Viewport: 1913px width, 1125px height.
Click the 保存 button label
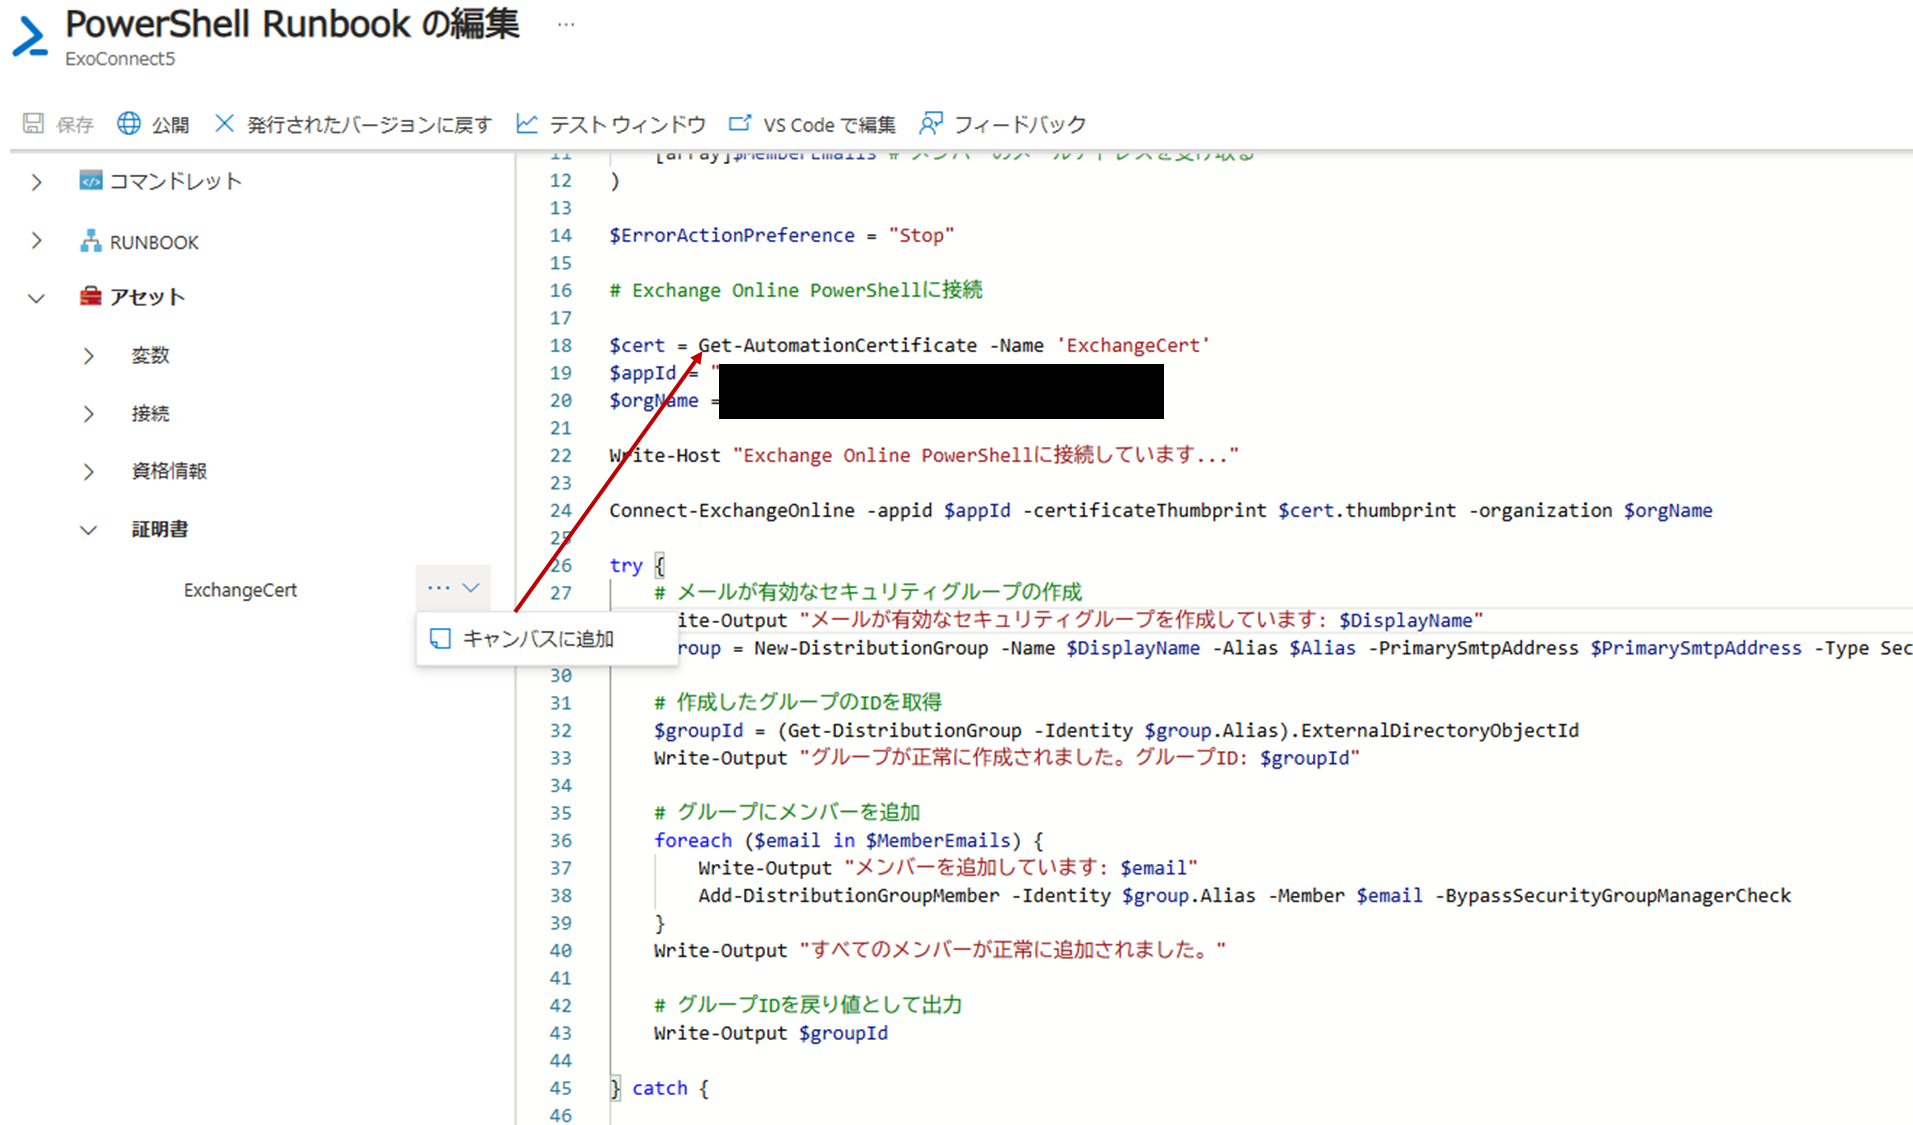pyautogui.click(x=75, y=124)
